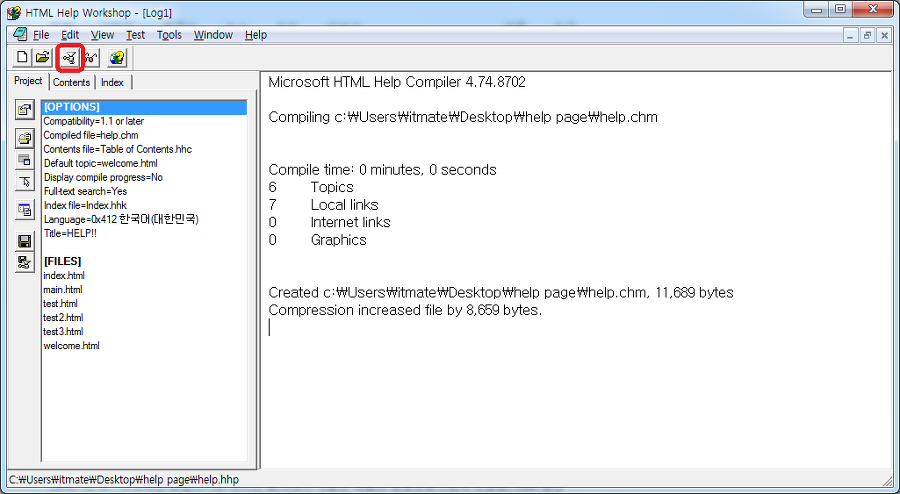Viewport: 900px width, 494px height.
Task: Open the Tools menu
Action: tap(169, 35)
